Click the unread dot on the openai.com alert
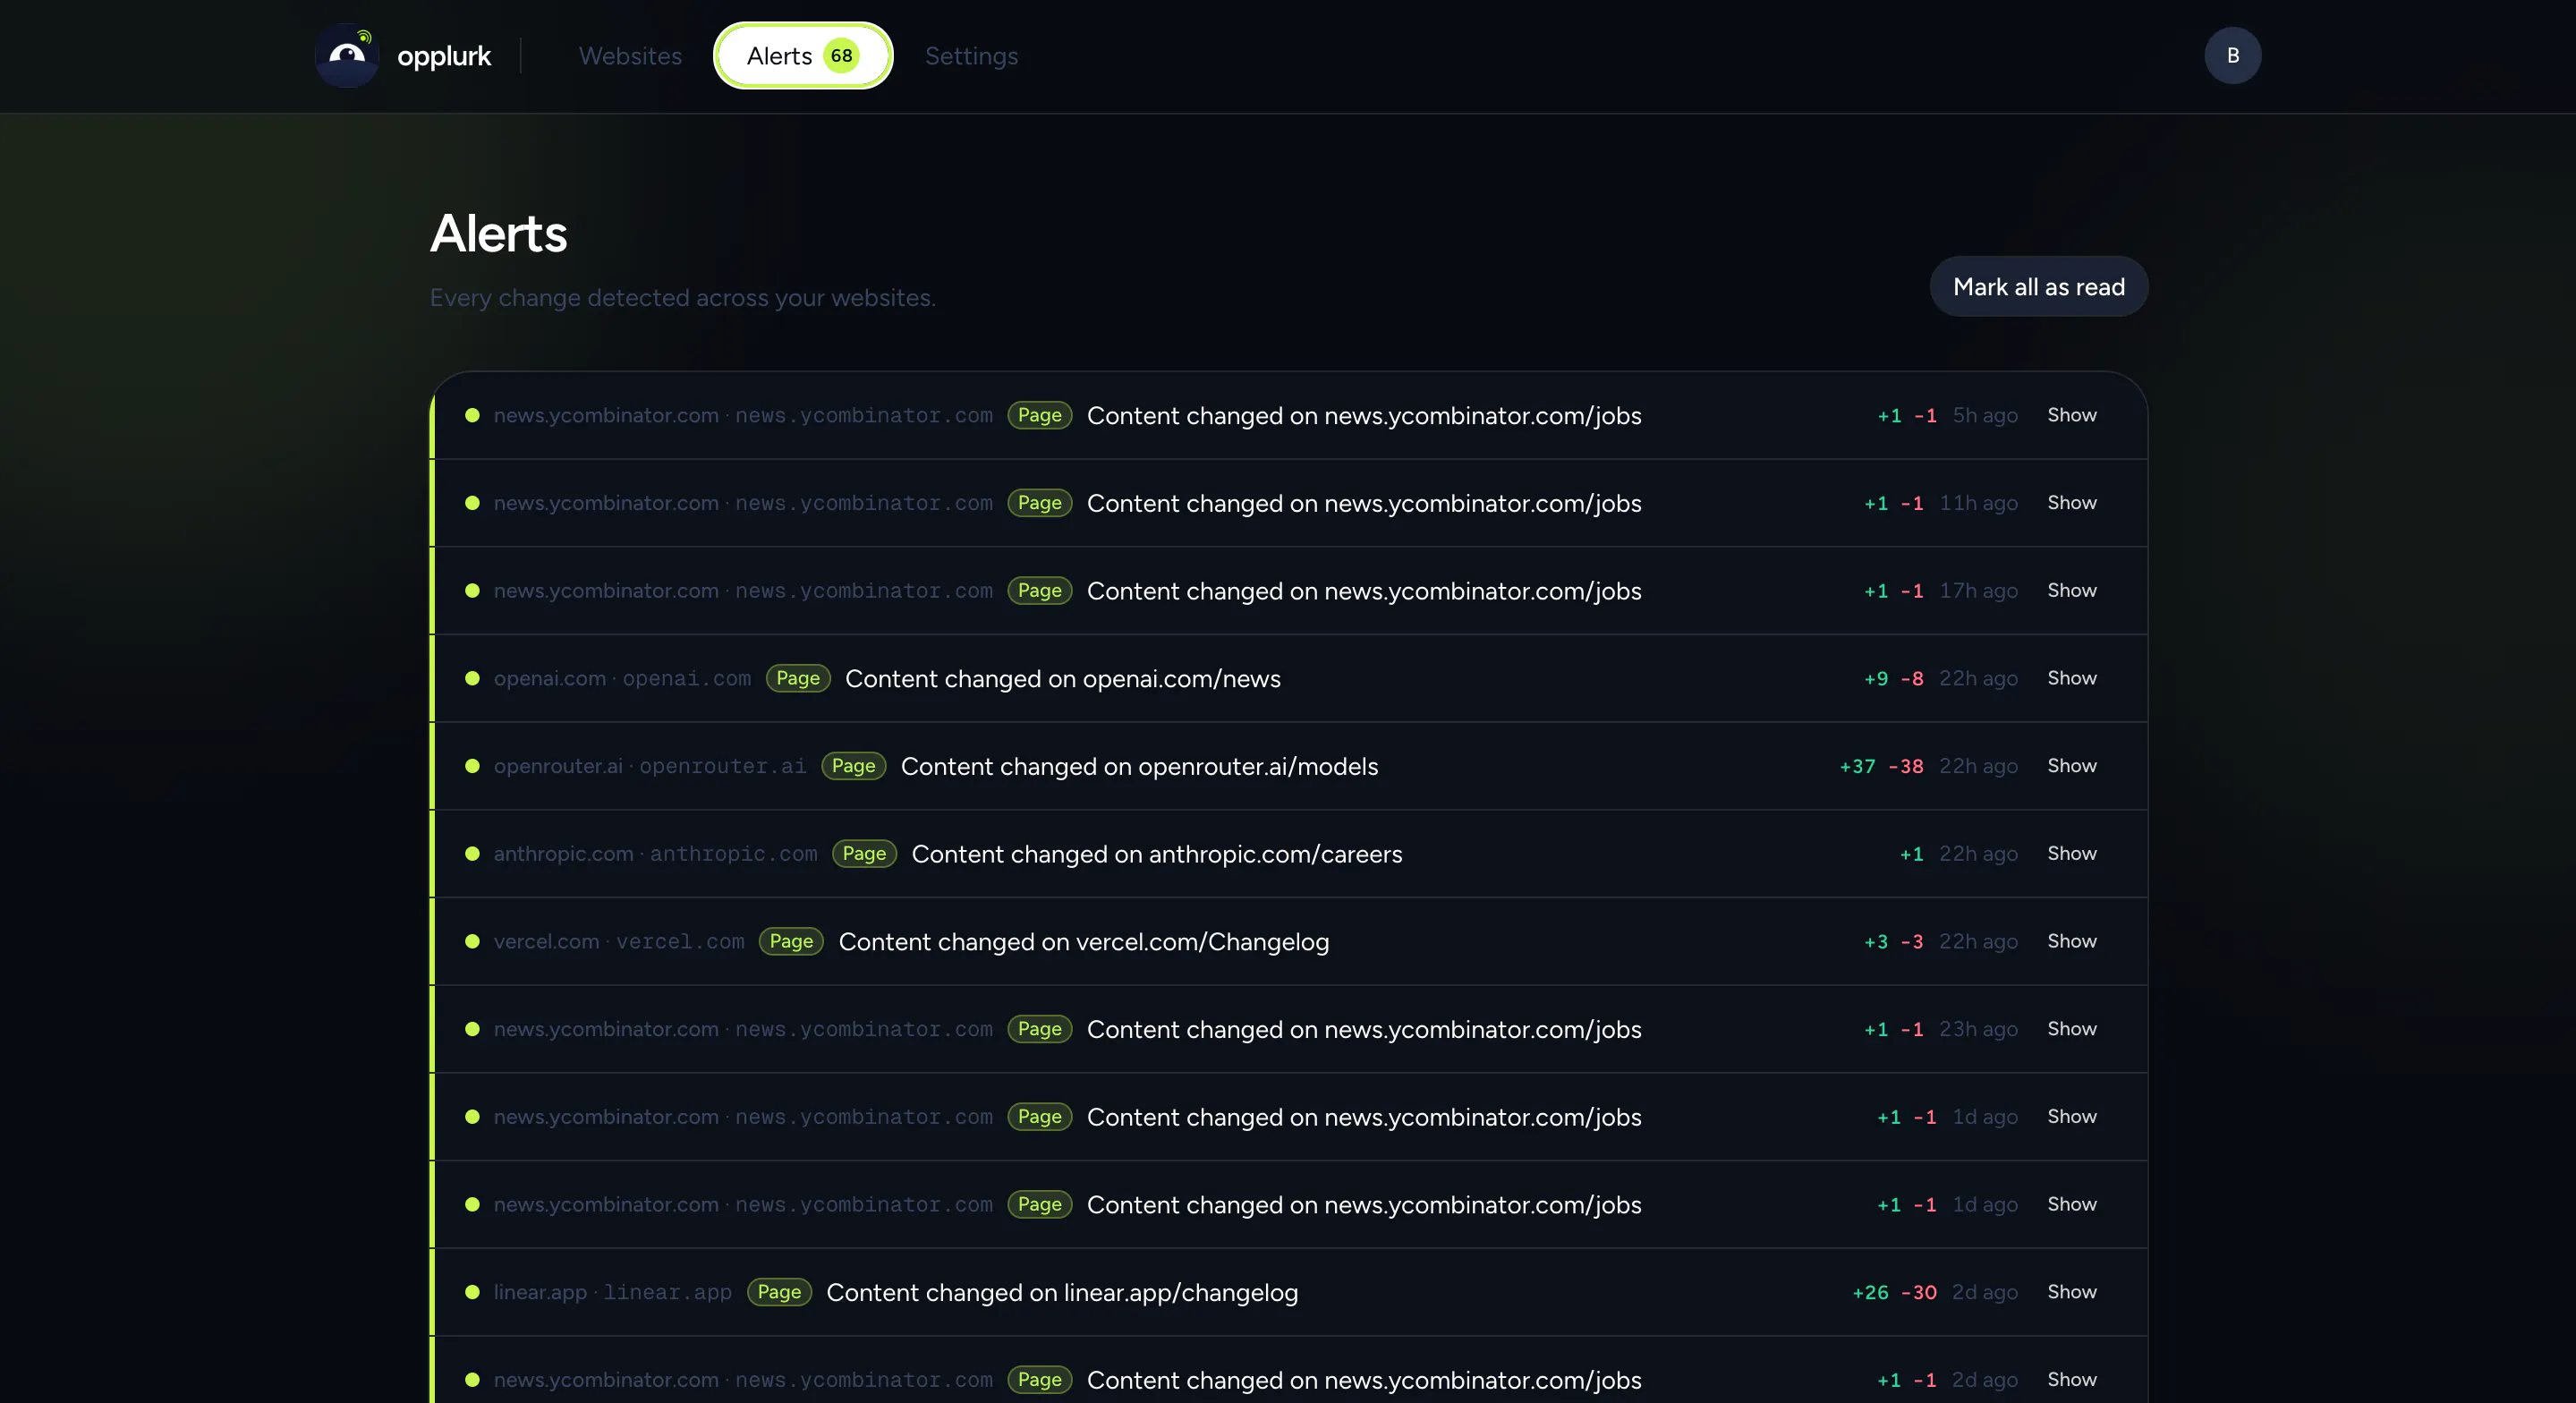Image resolution: width=2576 pixels, height=1403 pixels. pos(472,678)
